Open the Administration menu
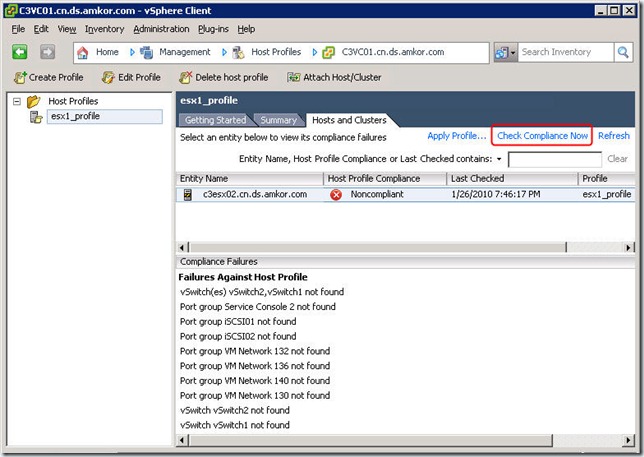Image resolution: width=644 pixels, height=457 pixels. point(161,29)
